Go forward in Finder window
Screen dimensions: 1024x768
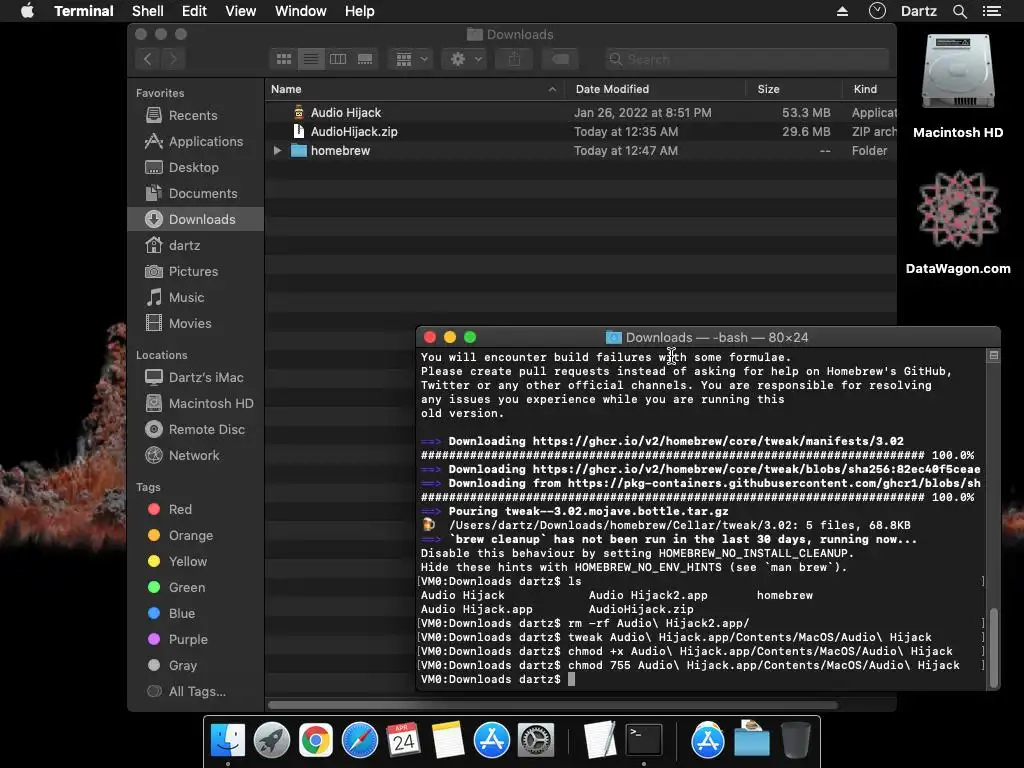tap(173, 59)
